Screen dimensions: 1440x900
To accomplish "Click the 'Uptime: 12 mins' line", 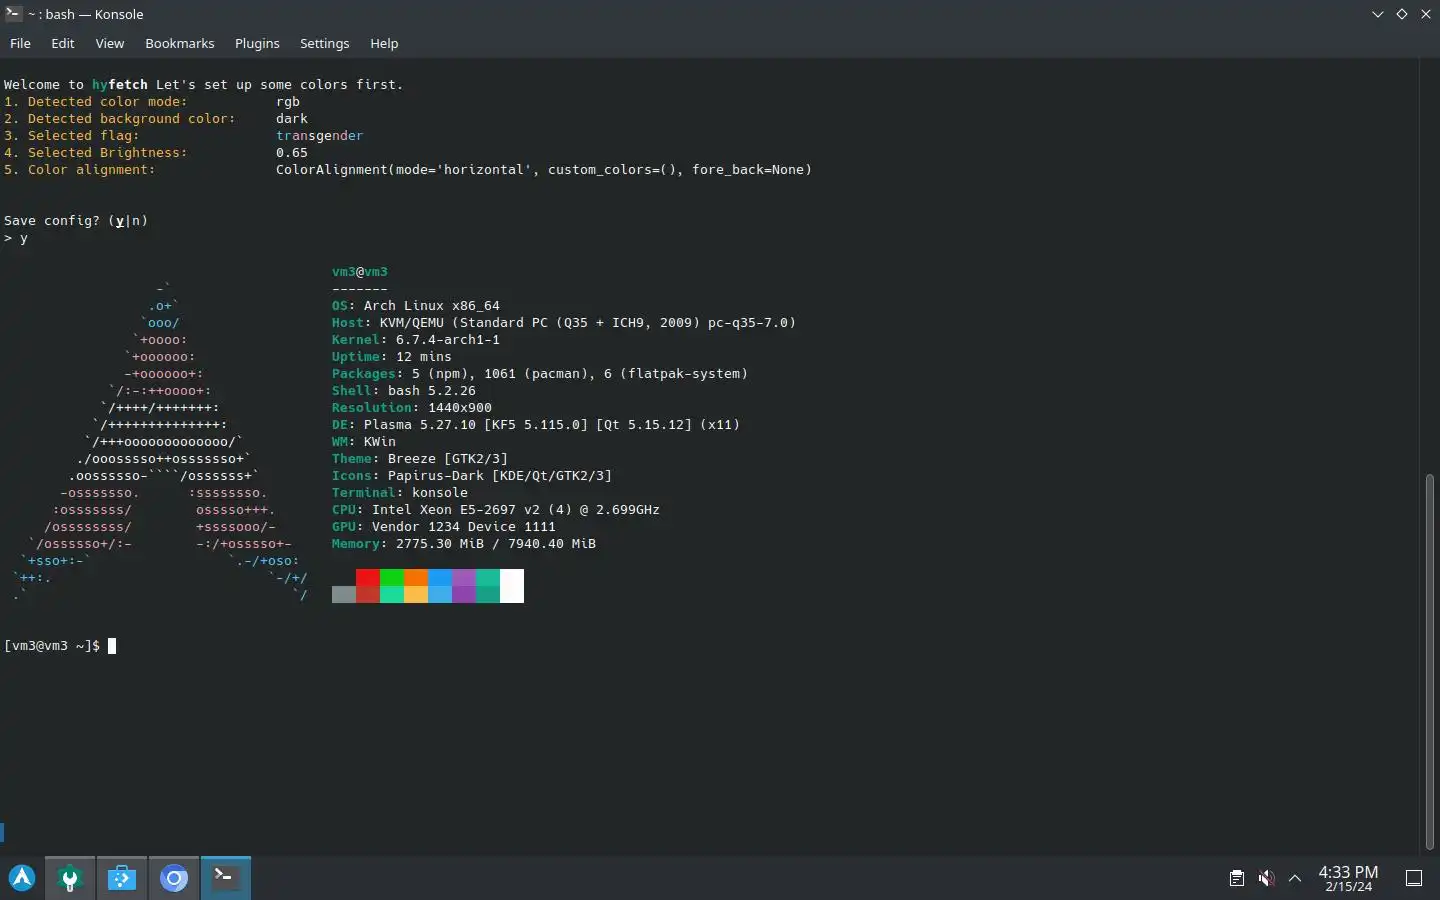I will coord(392,357).
